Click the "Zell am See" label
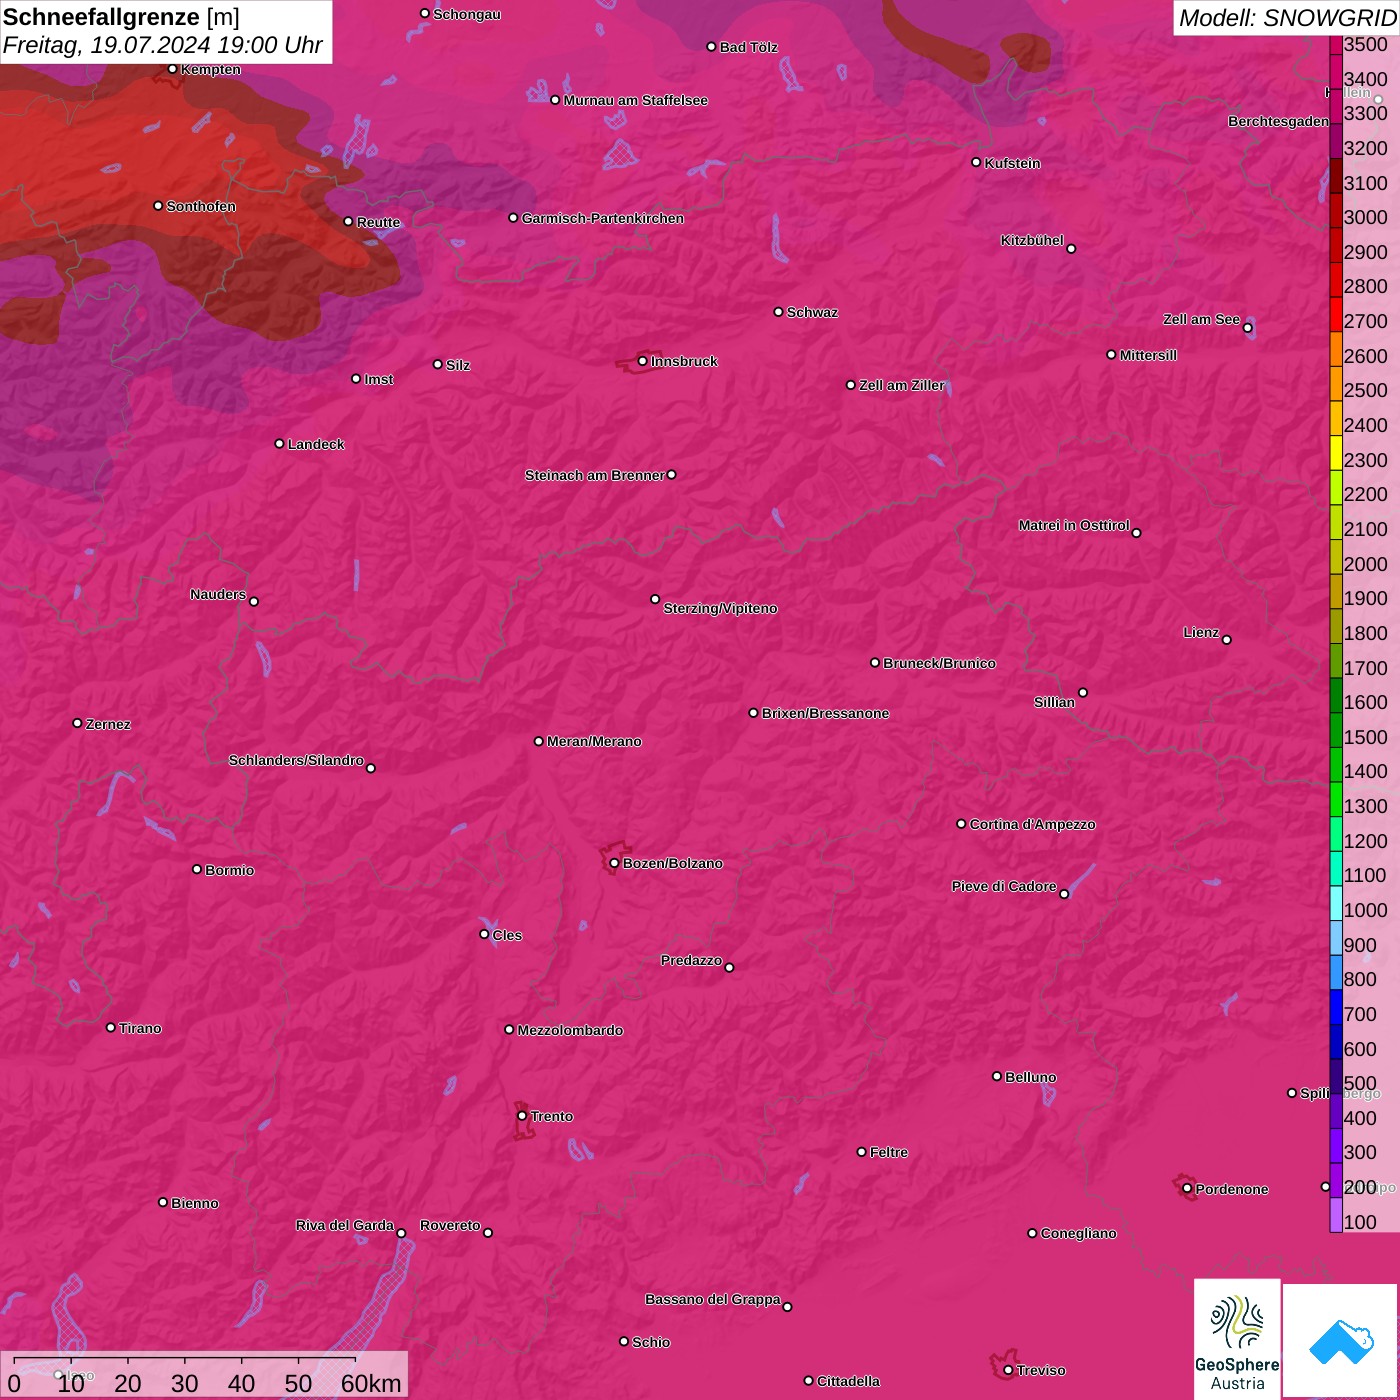The image size is (1400, 1400). (x=1201, y=319)
